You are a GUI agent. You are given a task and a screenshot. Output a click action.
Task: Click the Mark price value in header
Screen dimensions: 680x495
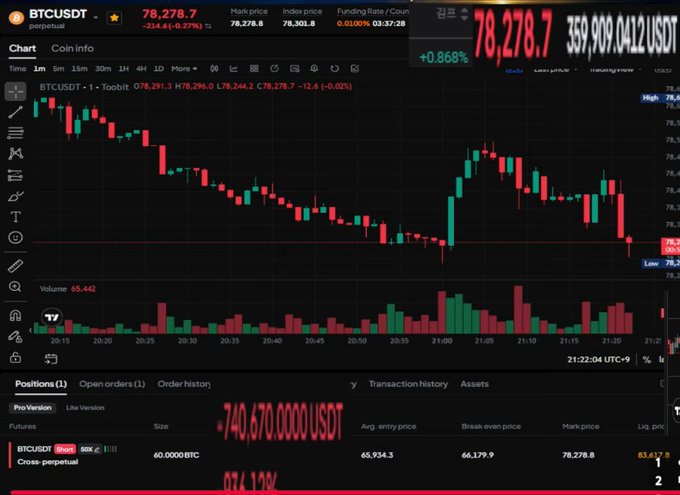point(247,23)
